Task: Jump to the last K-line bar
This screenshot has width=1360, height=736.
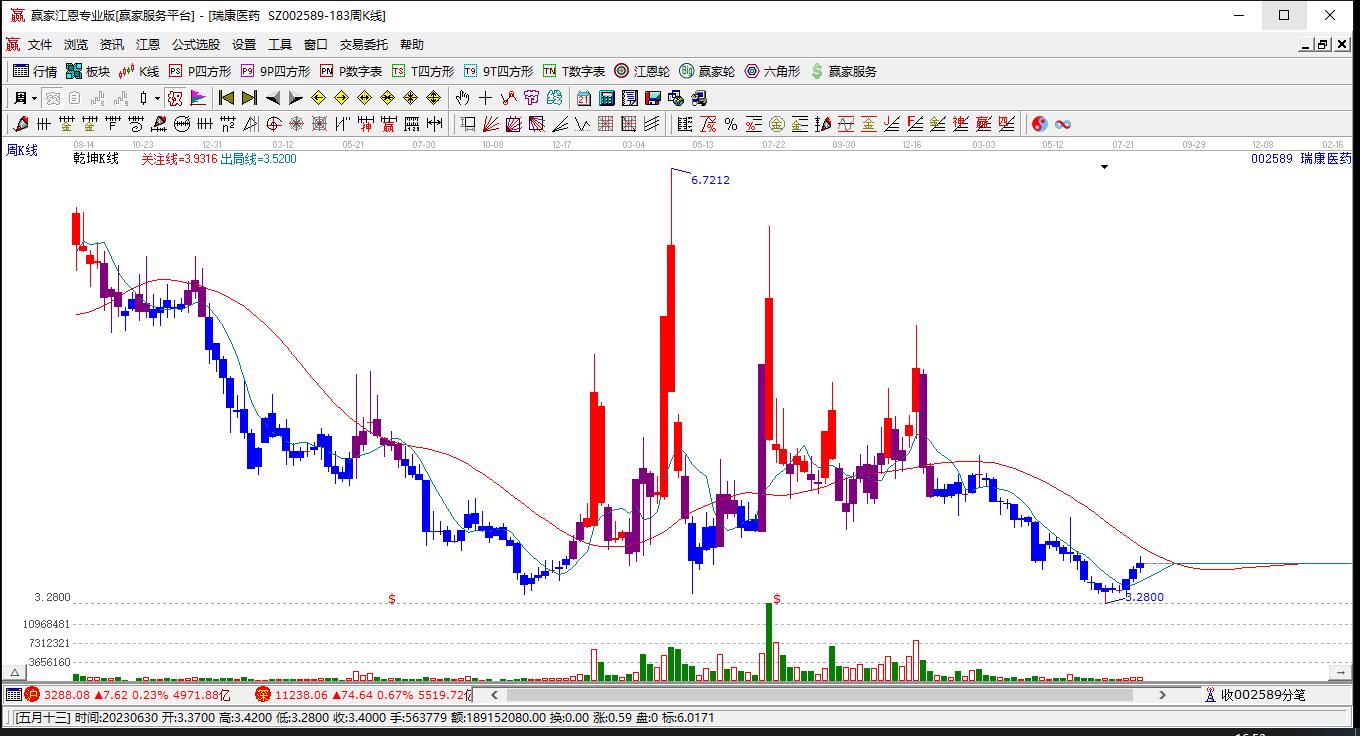Action: point(250,98)
